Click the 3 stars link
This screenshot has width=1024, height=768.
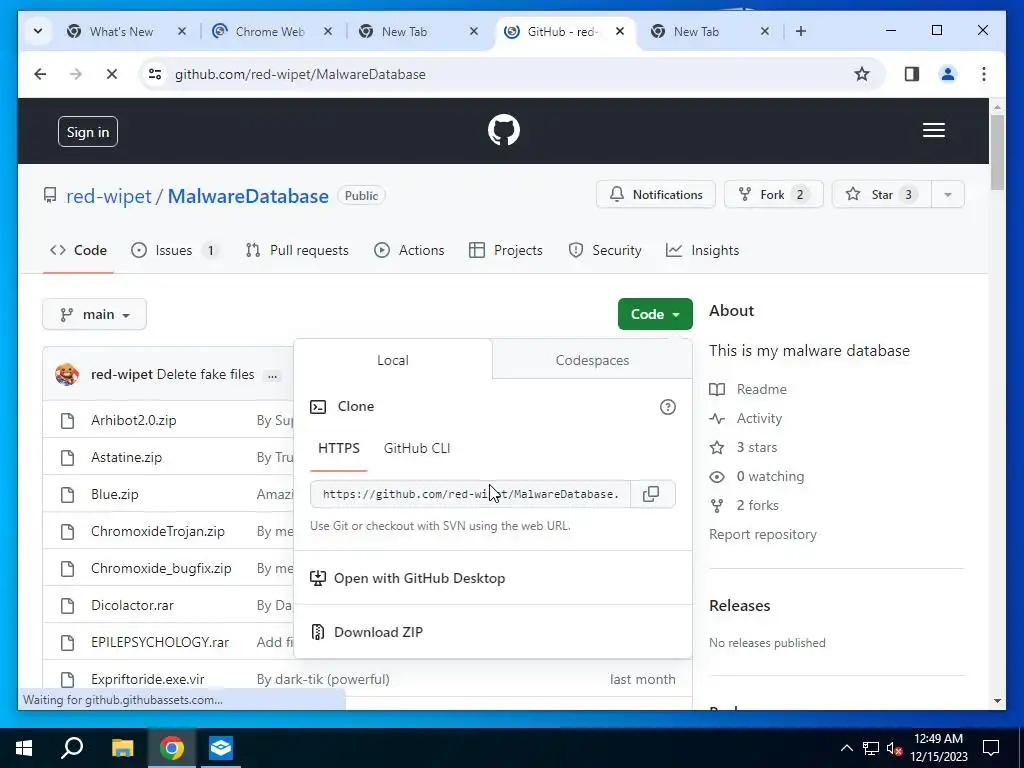click(x=743, y=447)
